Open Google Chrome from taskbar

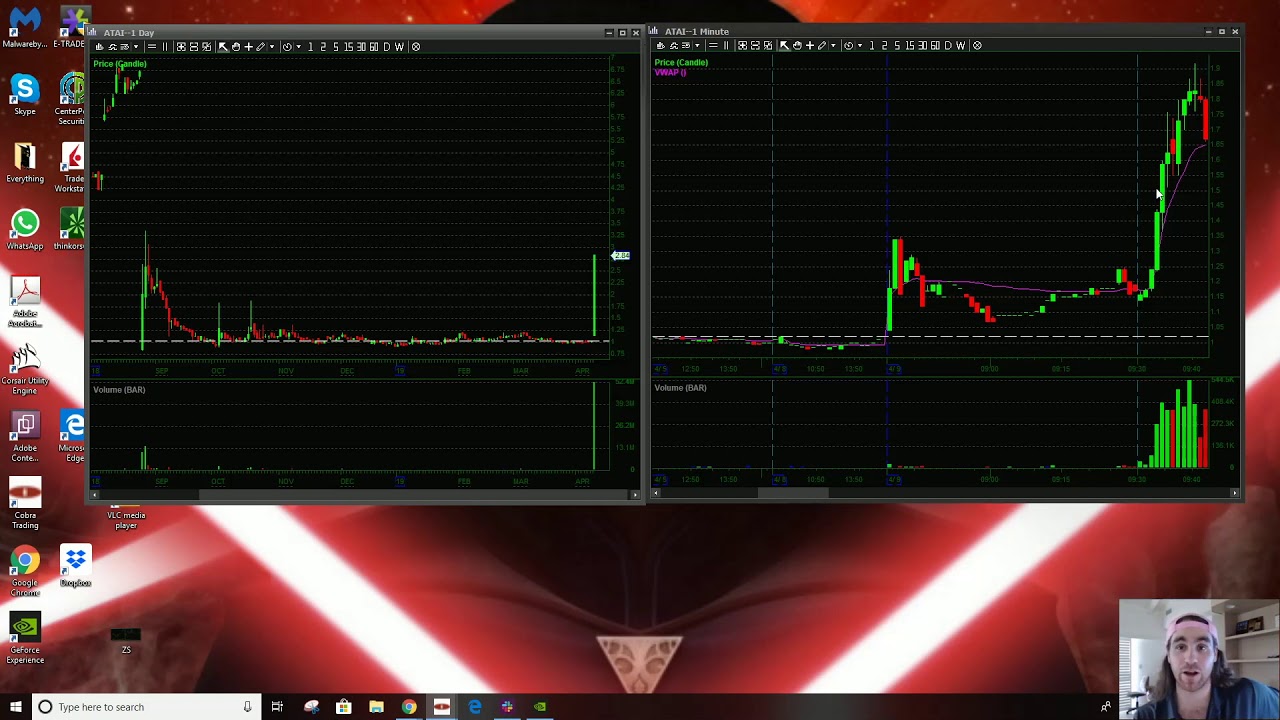point(409,707)
